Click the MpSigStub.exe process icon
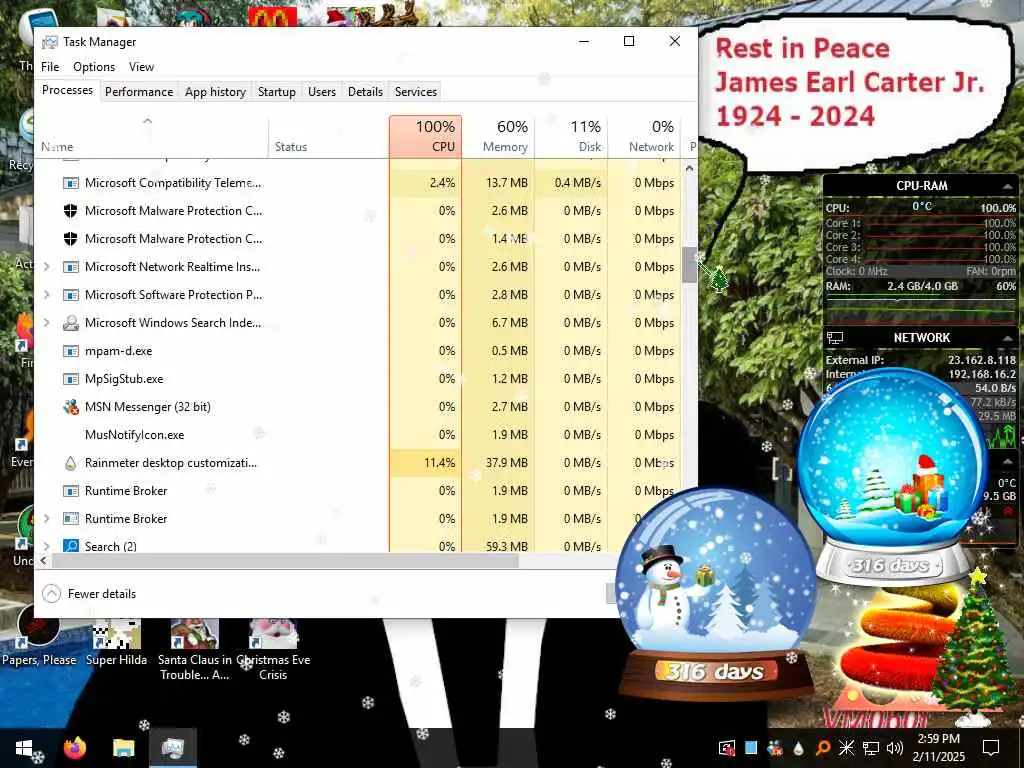The width and height of the screenshot is (1024, 768). 71,379
